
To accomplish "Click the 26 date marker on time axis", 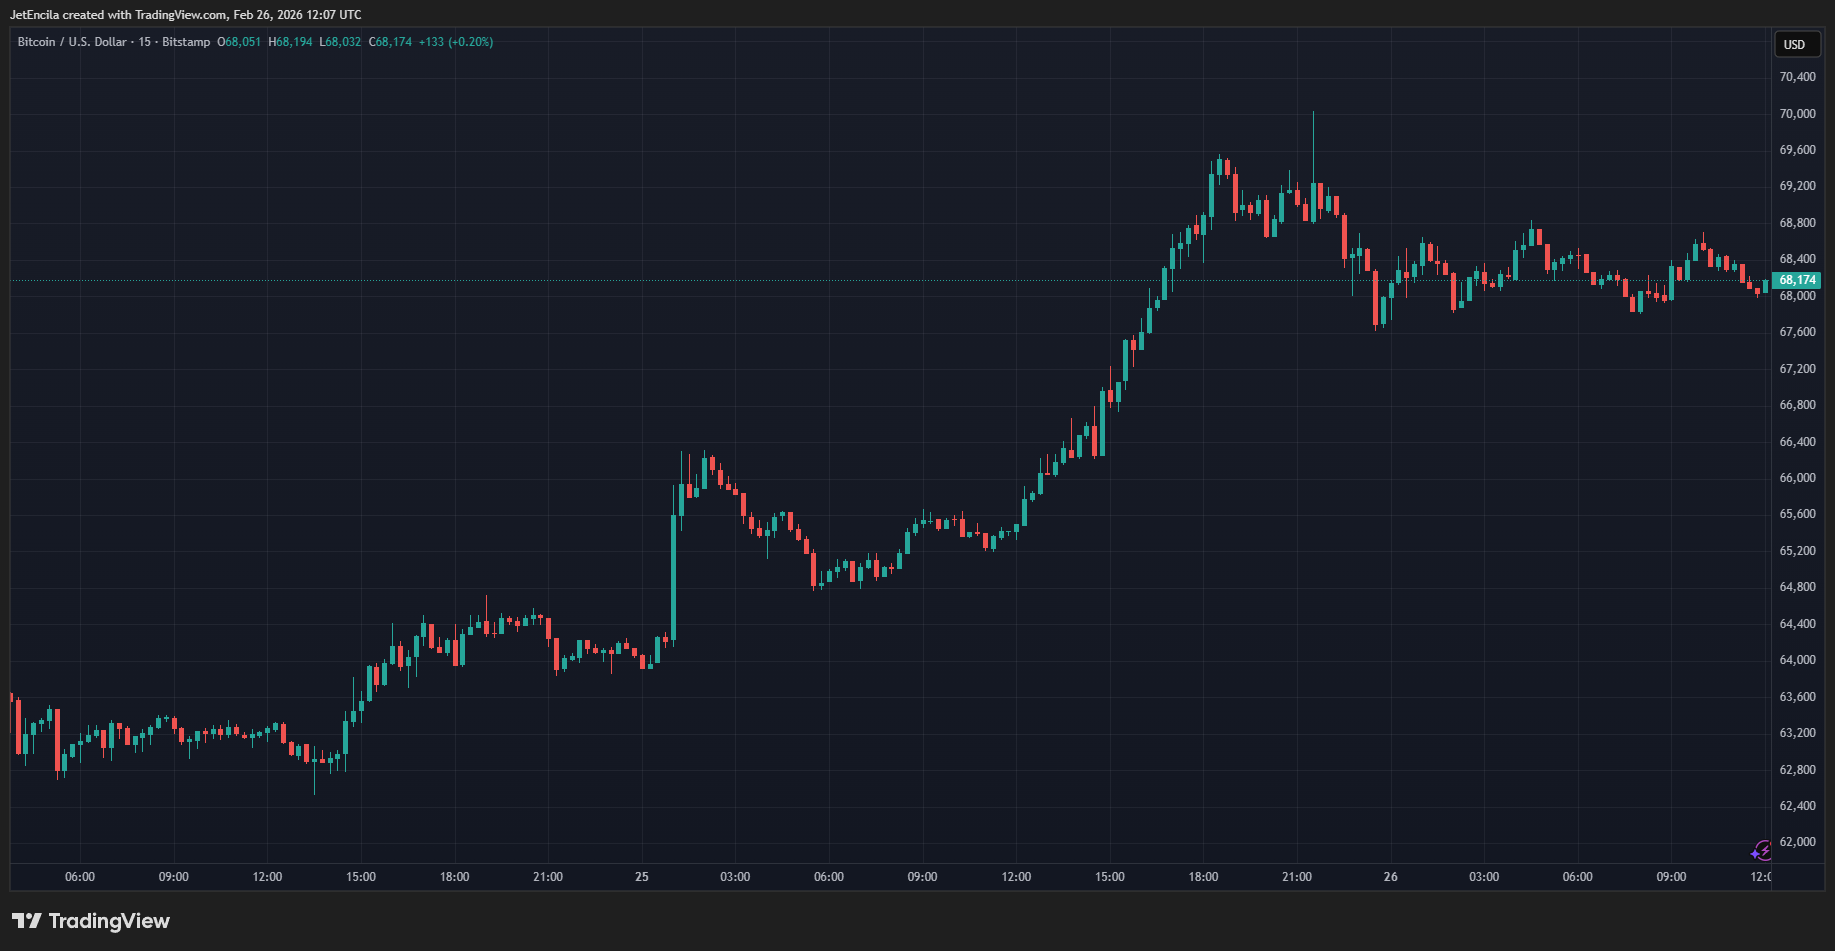I will point(1390,877).
